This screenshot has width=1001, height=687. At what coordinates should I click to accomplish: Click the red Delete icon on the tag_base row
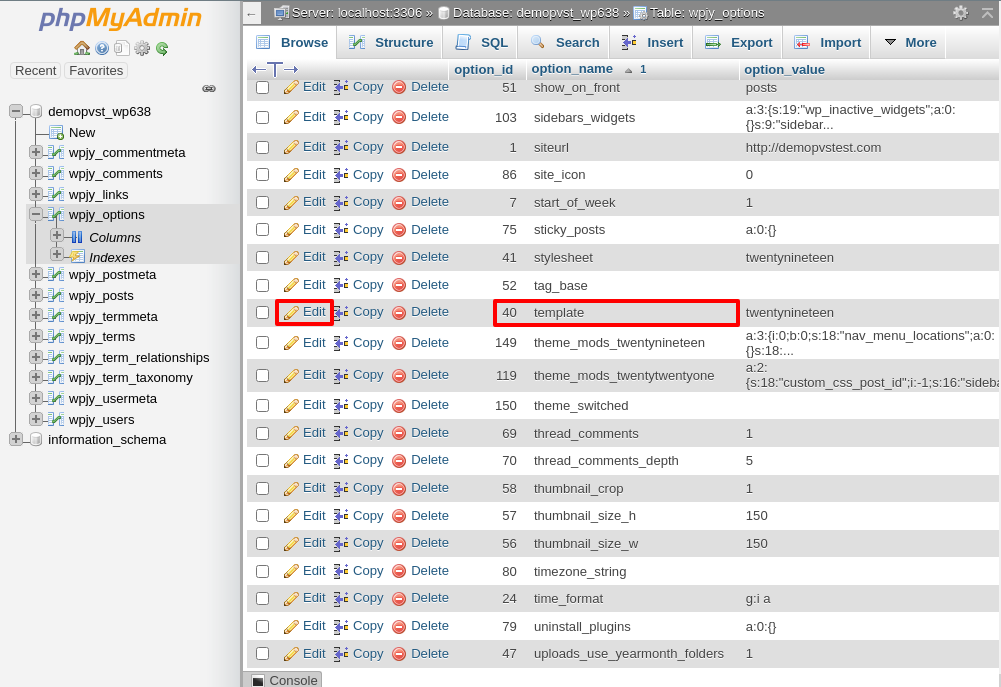click(399, 285)
